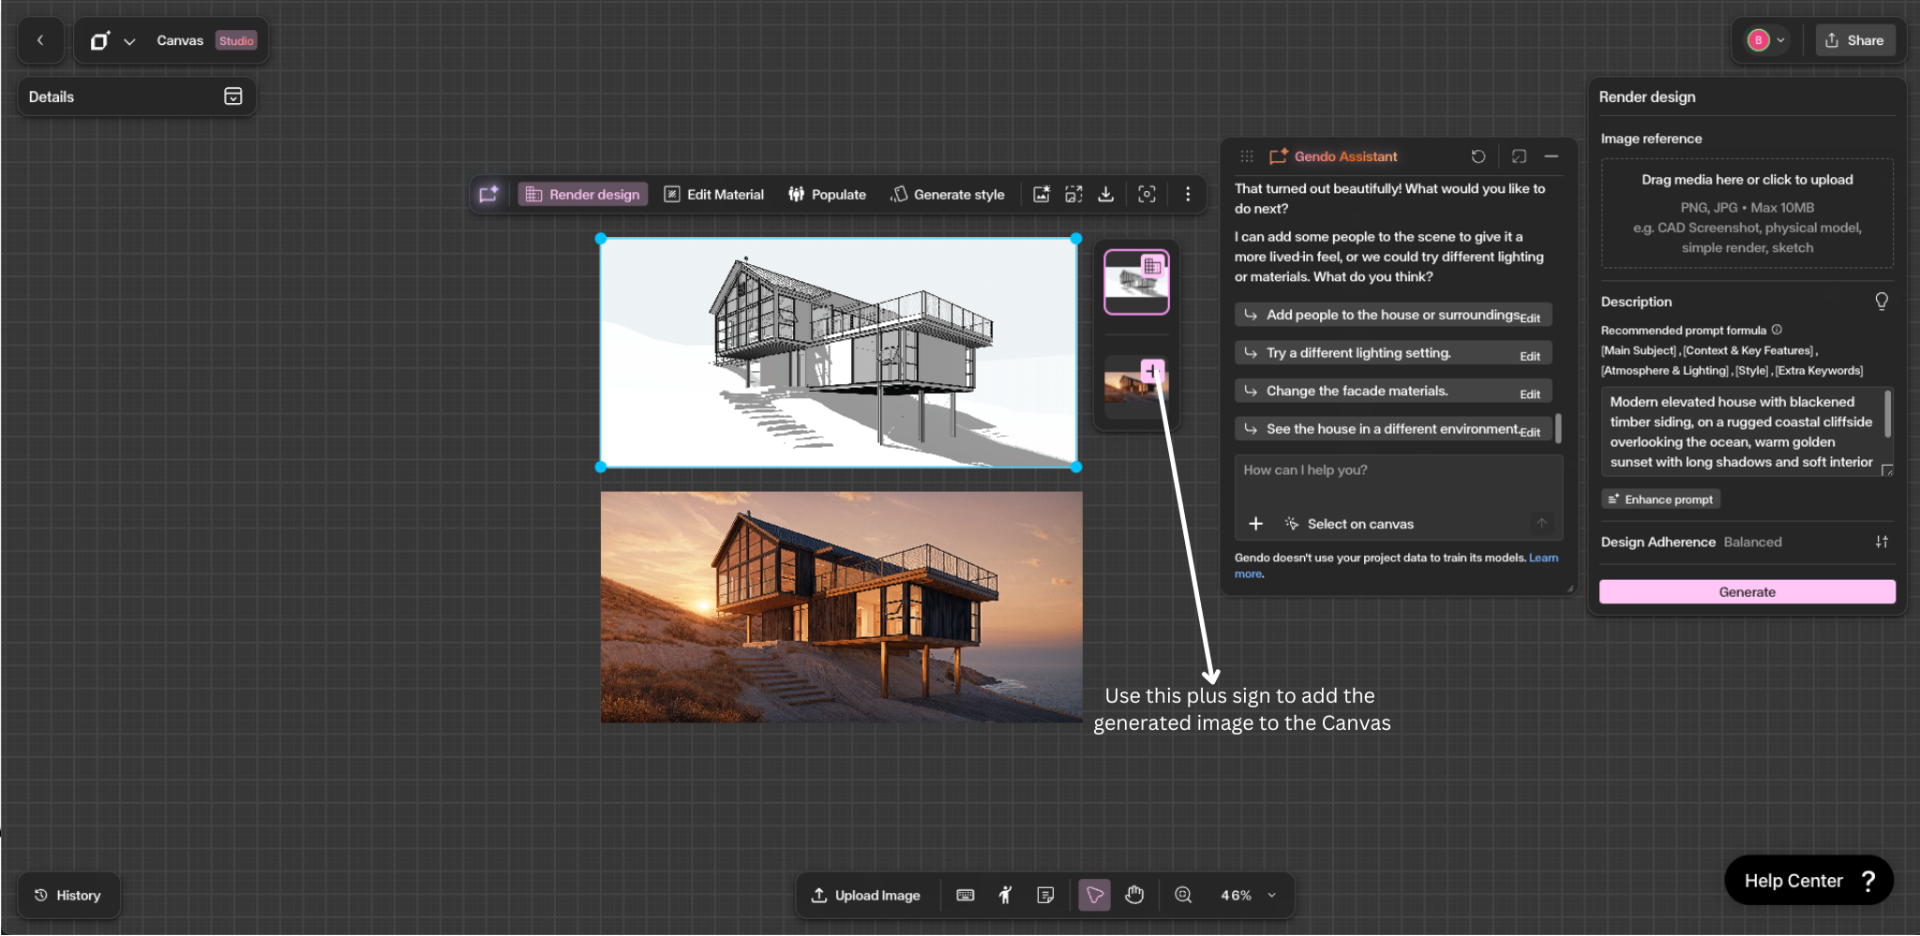Click the zoom-to-fit magnifier icon
Screen dimensions: 1920x936
pyautogui.click(x=1183, y=895)
